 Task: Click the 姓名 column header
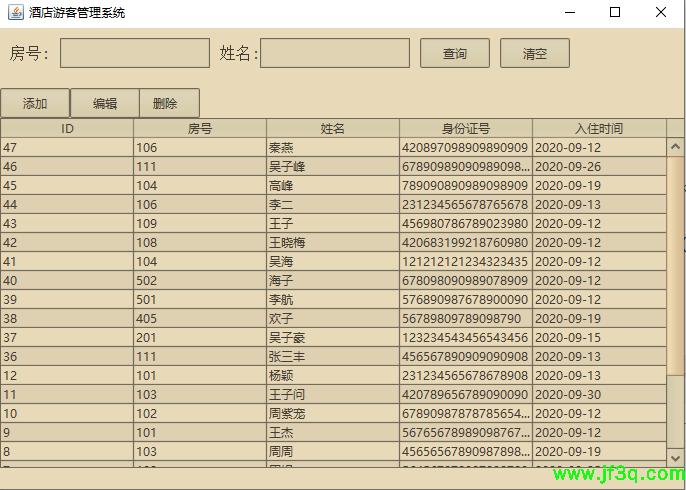(x=333, y=128)
